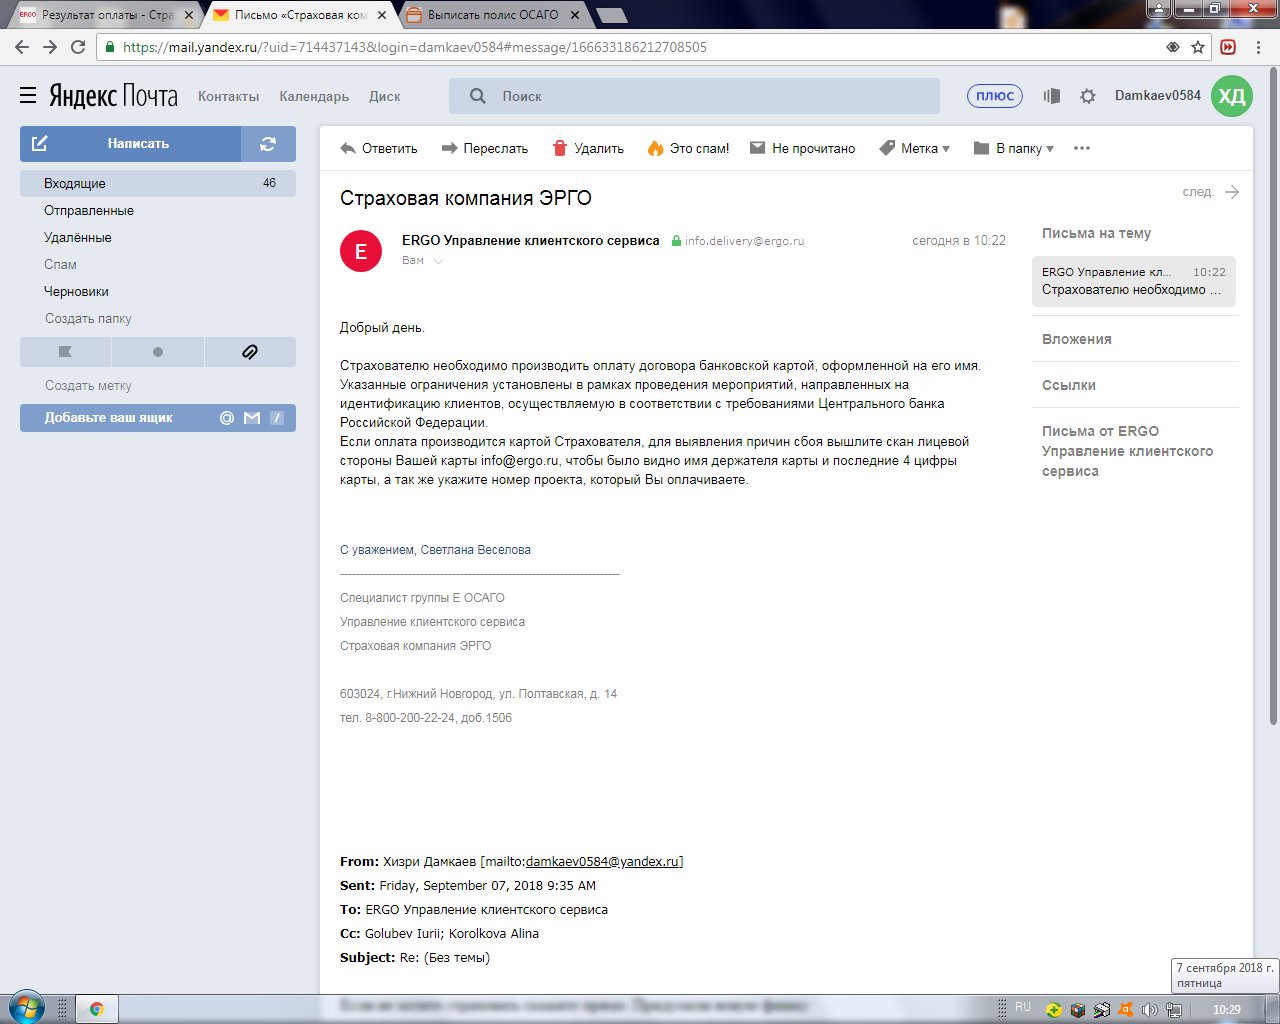The image size is (1280, 1024).
Task: Mark message with Это спам!
Action: tap(688, 148)
